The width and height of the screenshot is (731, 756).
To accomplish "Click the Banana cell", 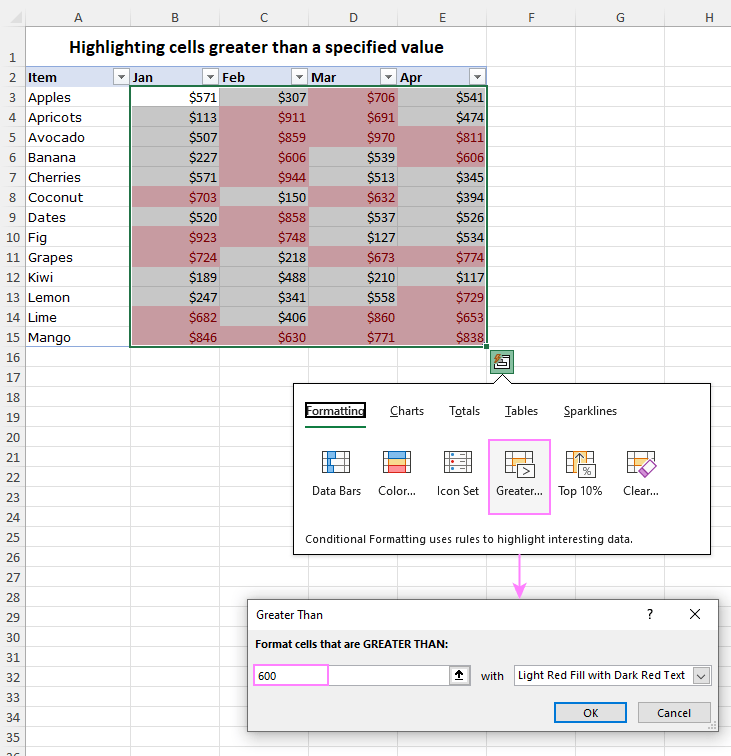I will tap(78, 157).
